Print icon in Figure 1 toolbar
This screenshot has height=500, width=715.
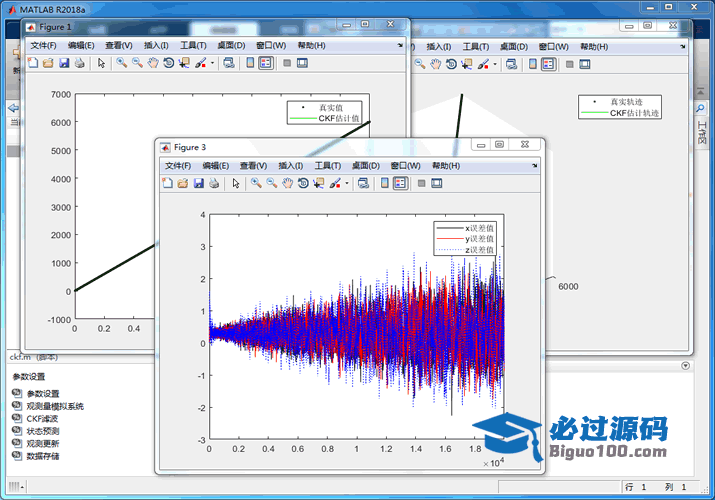(79, 63)
